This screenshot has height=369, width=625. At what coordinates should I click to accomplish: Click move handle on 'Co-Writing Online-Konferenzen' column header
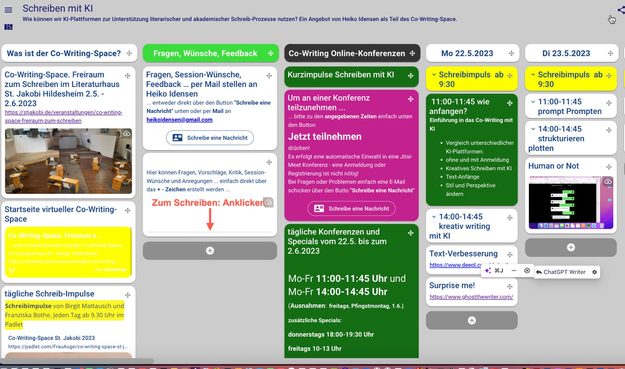tap(412, 53)
